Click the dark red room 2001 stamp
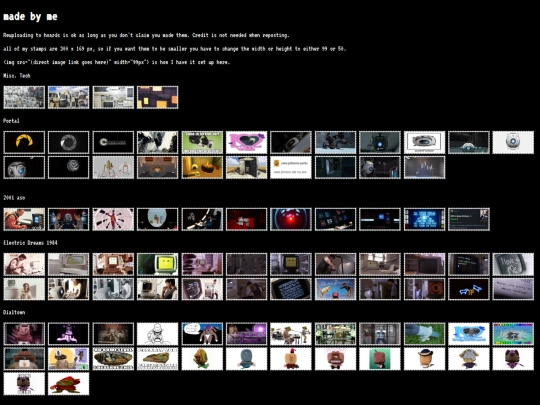Screen dimensions: 540x405 point(246,219)
